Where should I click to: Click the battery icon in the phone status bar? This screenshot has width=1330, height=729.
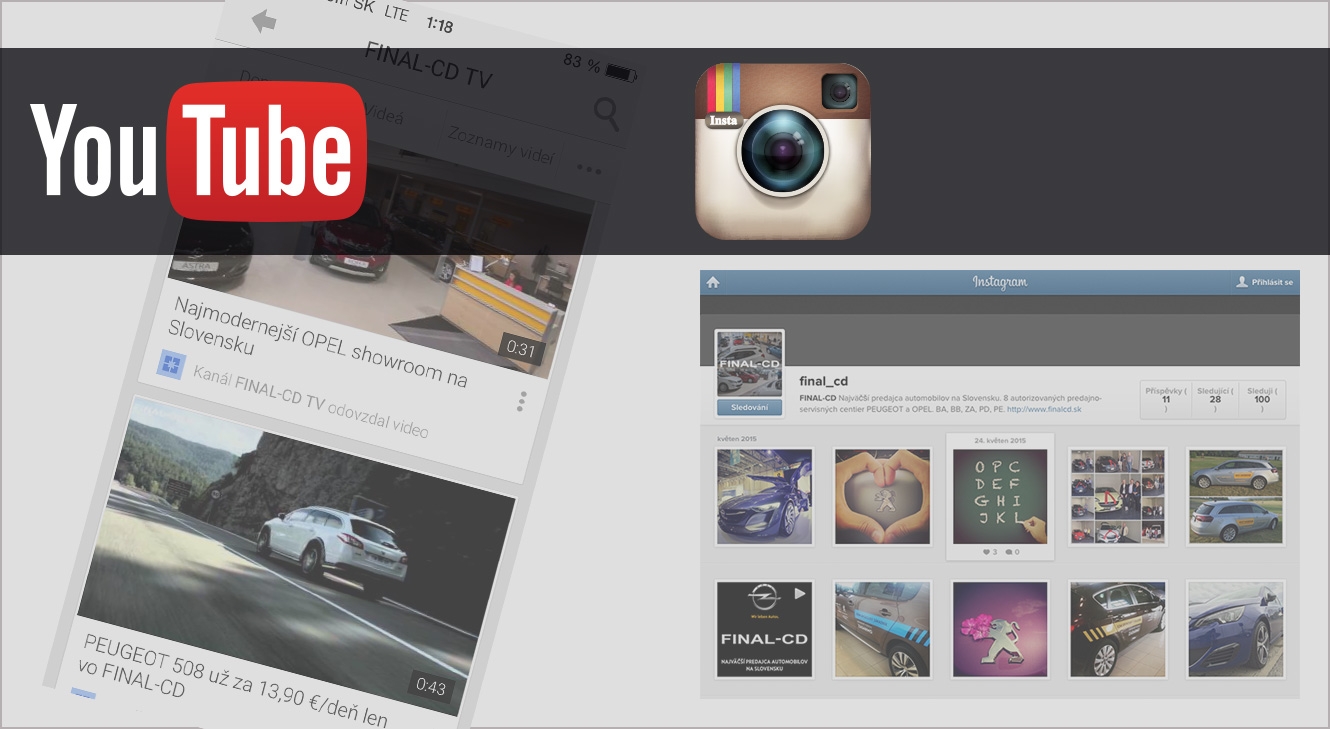pos(621,73)
